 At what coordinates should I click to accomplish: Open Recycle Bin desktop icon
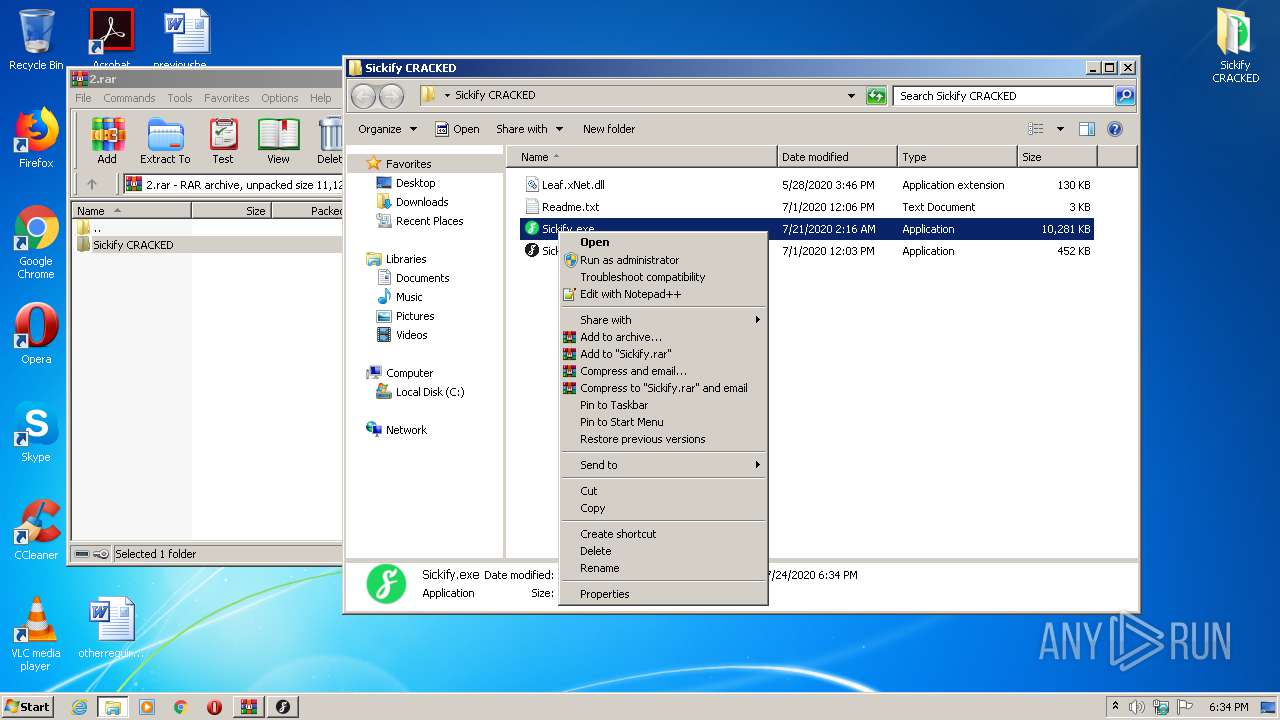click(x=36, y=40)
